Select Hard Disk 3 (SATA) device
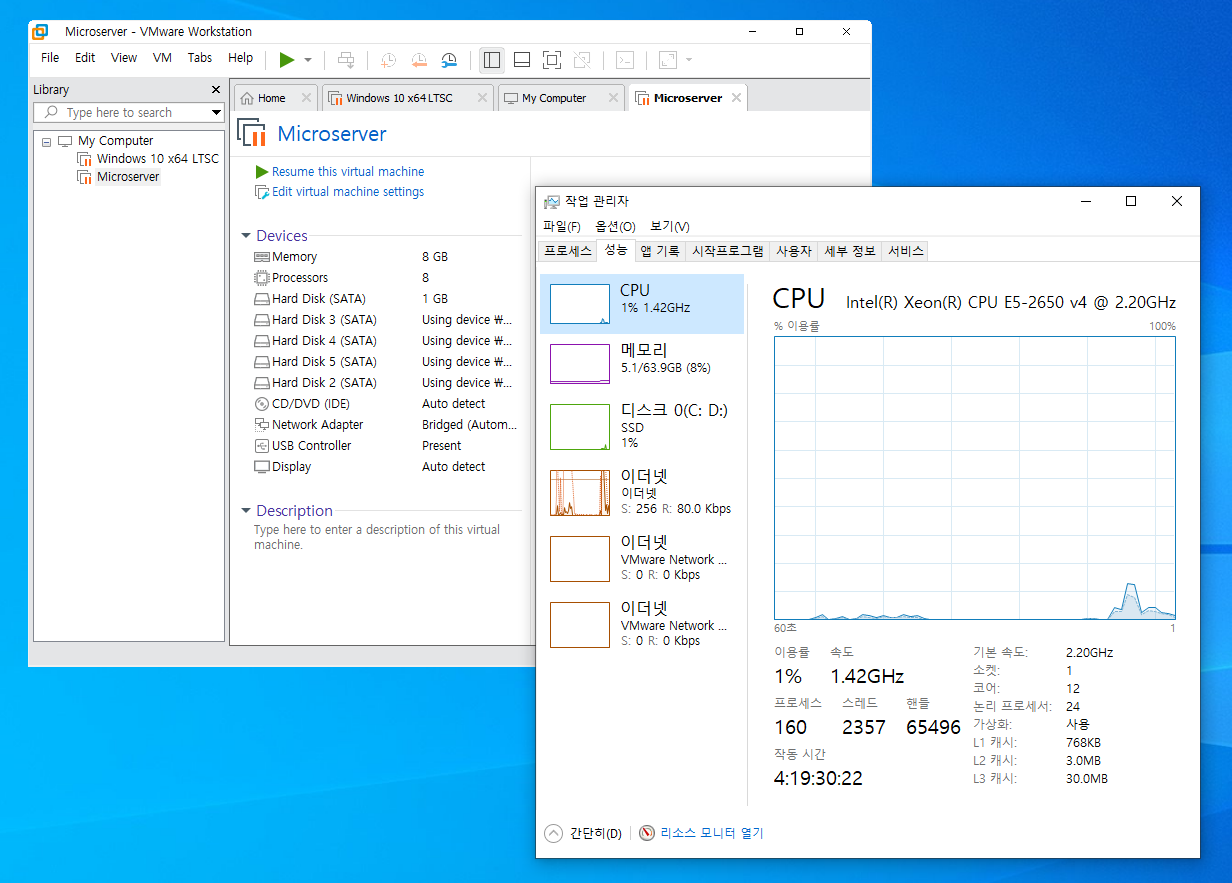 (387, 320)
